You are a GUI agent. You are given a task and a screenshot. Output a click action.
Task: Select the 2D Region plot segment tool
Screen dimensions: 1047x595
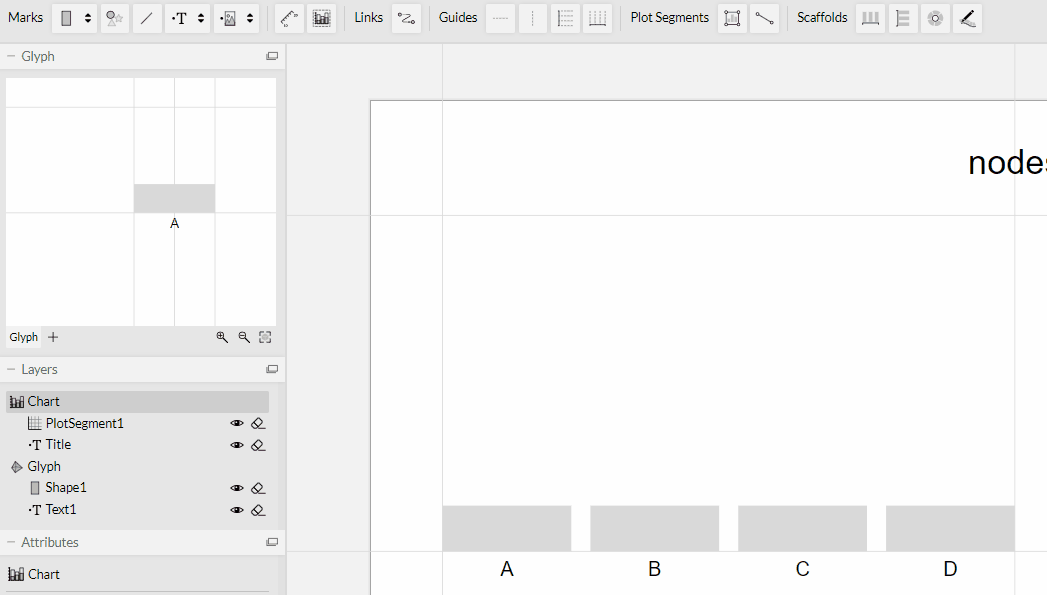731,18
